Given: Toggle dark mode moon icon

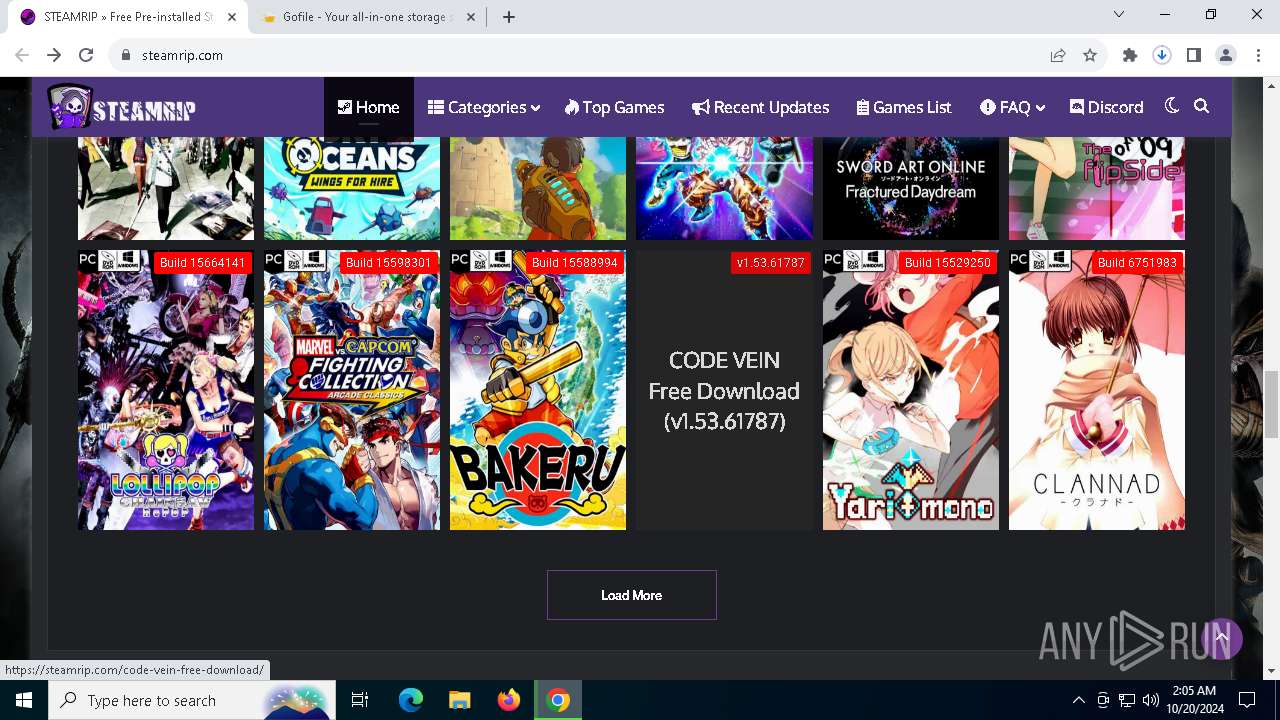Looking at the screenshot, I should pyautogui.click(x=1172, y=106).
